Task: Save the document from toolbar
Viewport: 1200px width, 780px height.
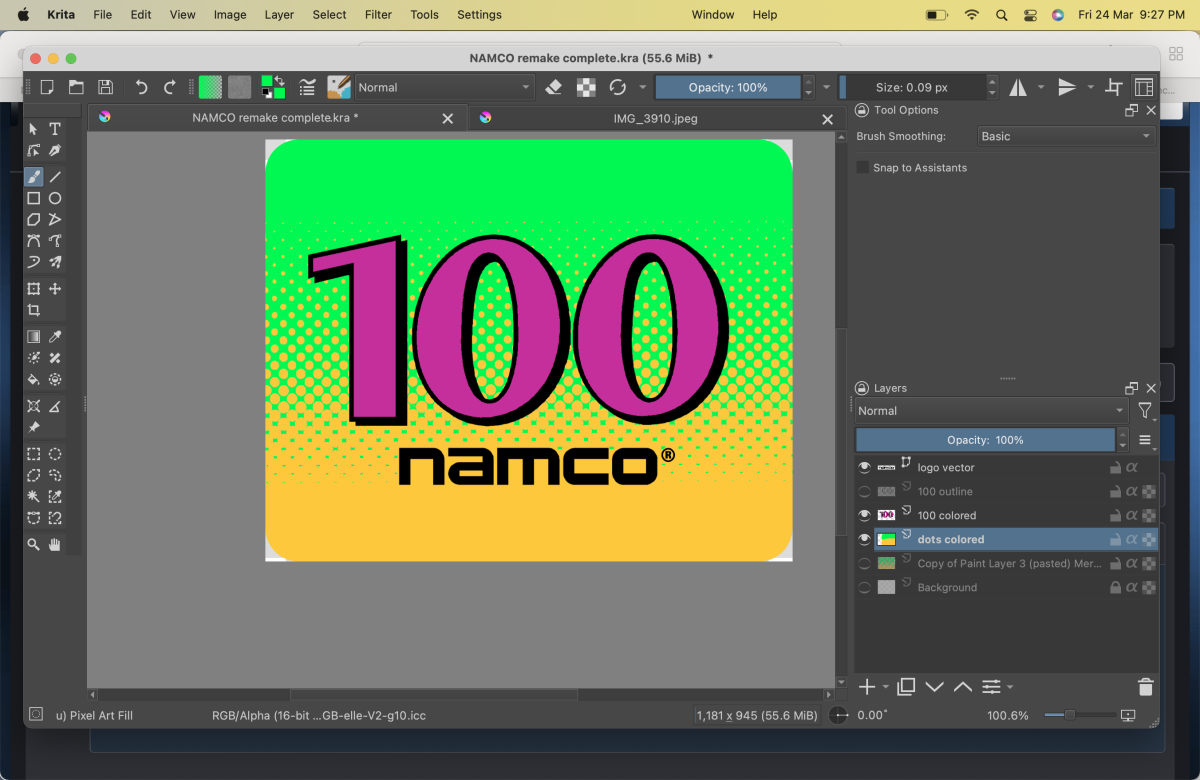Action: [x=105, y=87]
